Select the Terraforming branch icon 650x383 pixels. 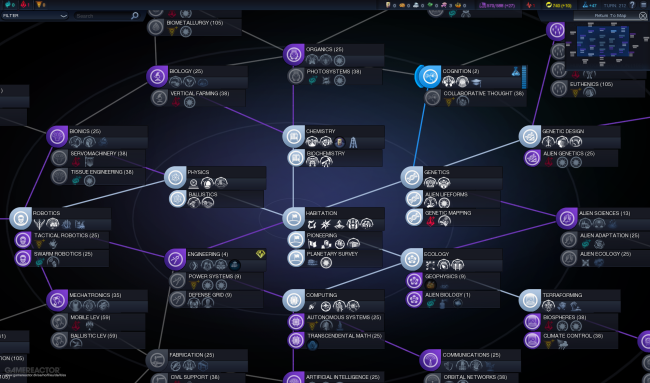click(x=530, y=300)
